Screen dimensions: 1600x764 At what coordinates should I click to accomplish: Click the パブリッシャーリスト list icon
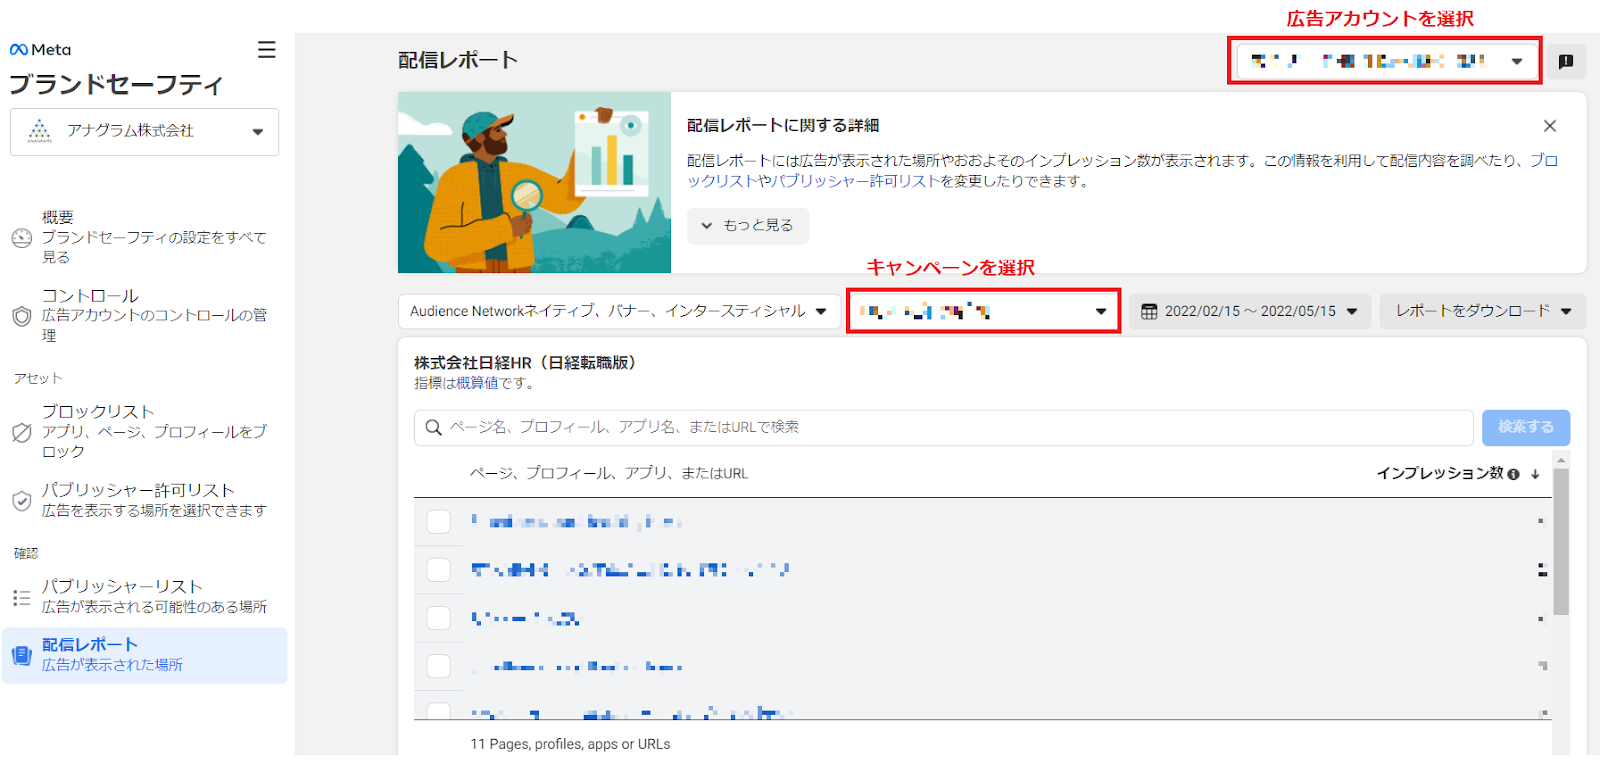22,597
